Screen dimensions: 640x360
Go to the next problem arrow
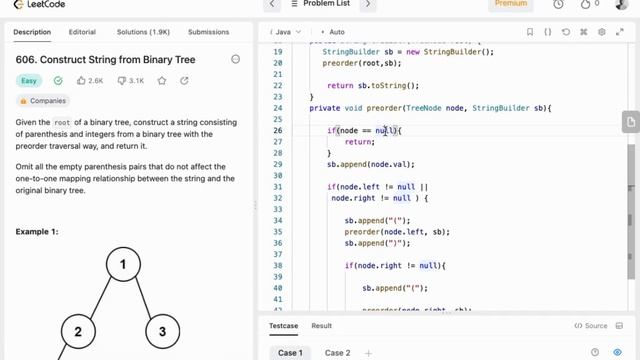368,4
